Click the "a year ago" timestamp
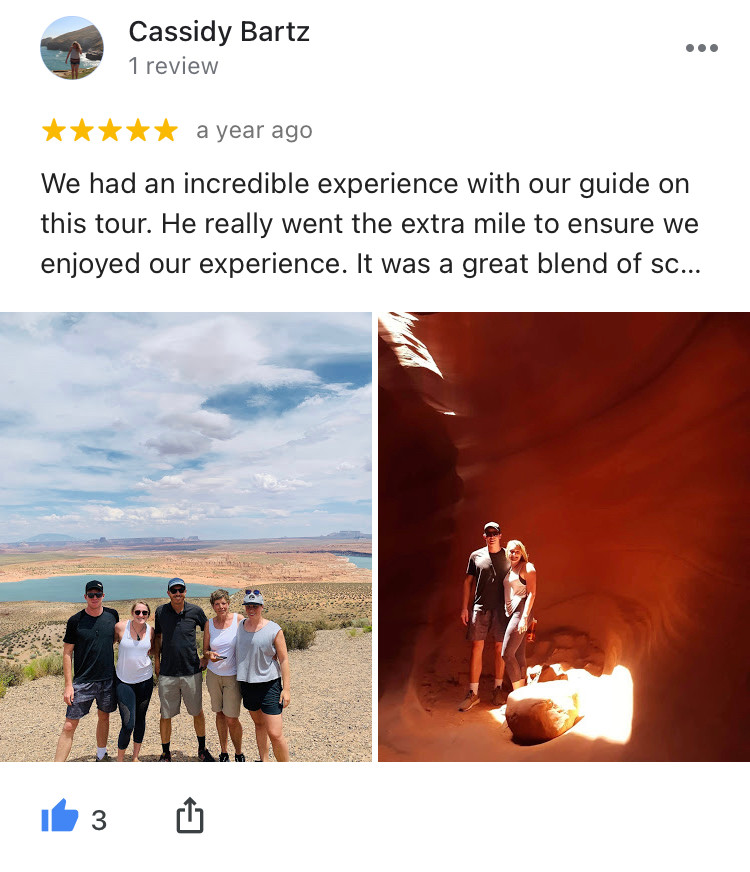Image resolution: width=750 pixels, height=872 pixels. [255, 131]
